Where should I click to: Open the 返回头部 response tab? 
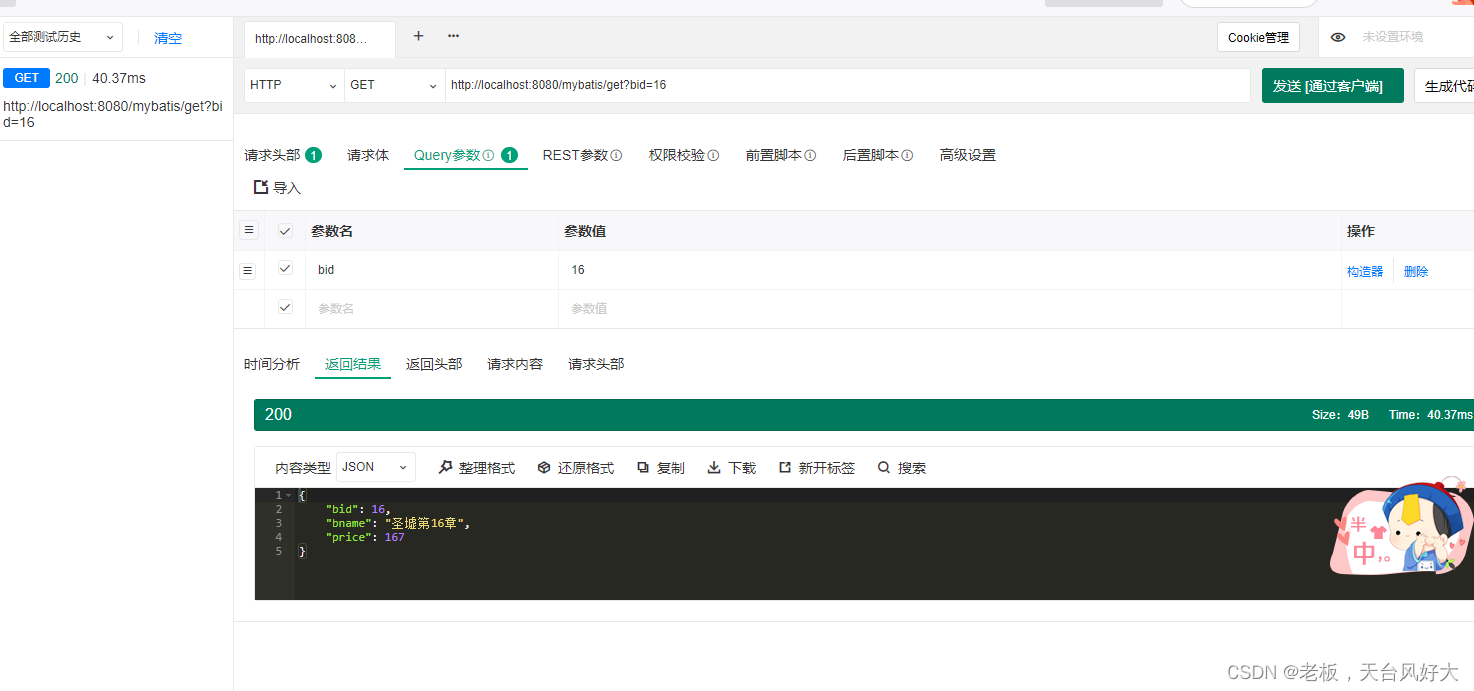[434, 364]
